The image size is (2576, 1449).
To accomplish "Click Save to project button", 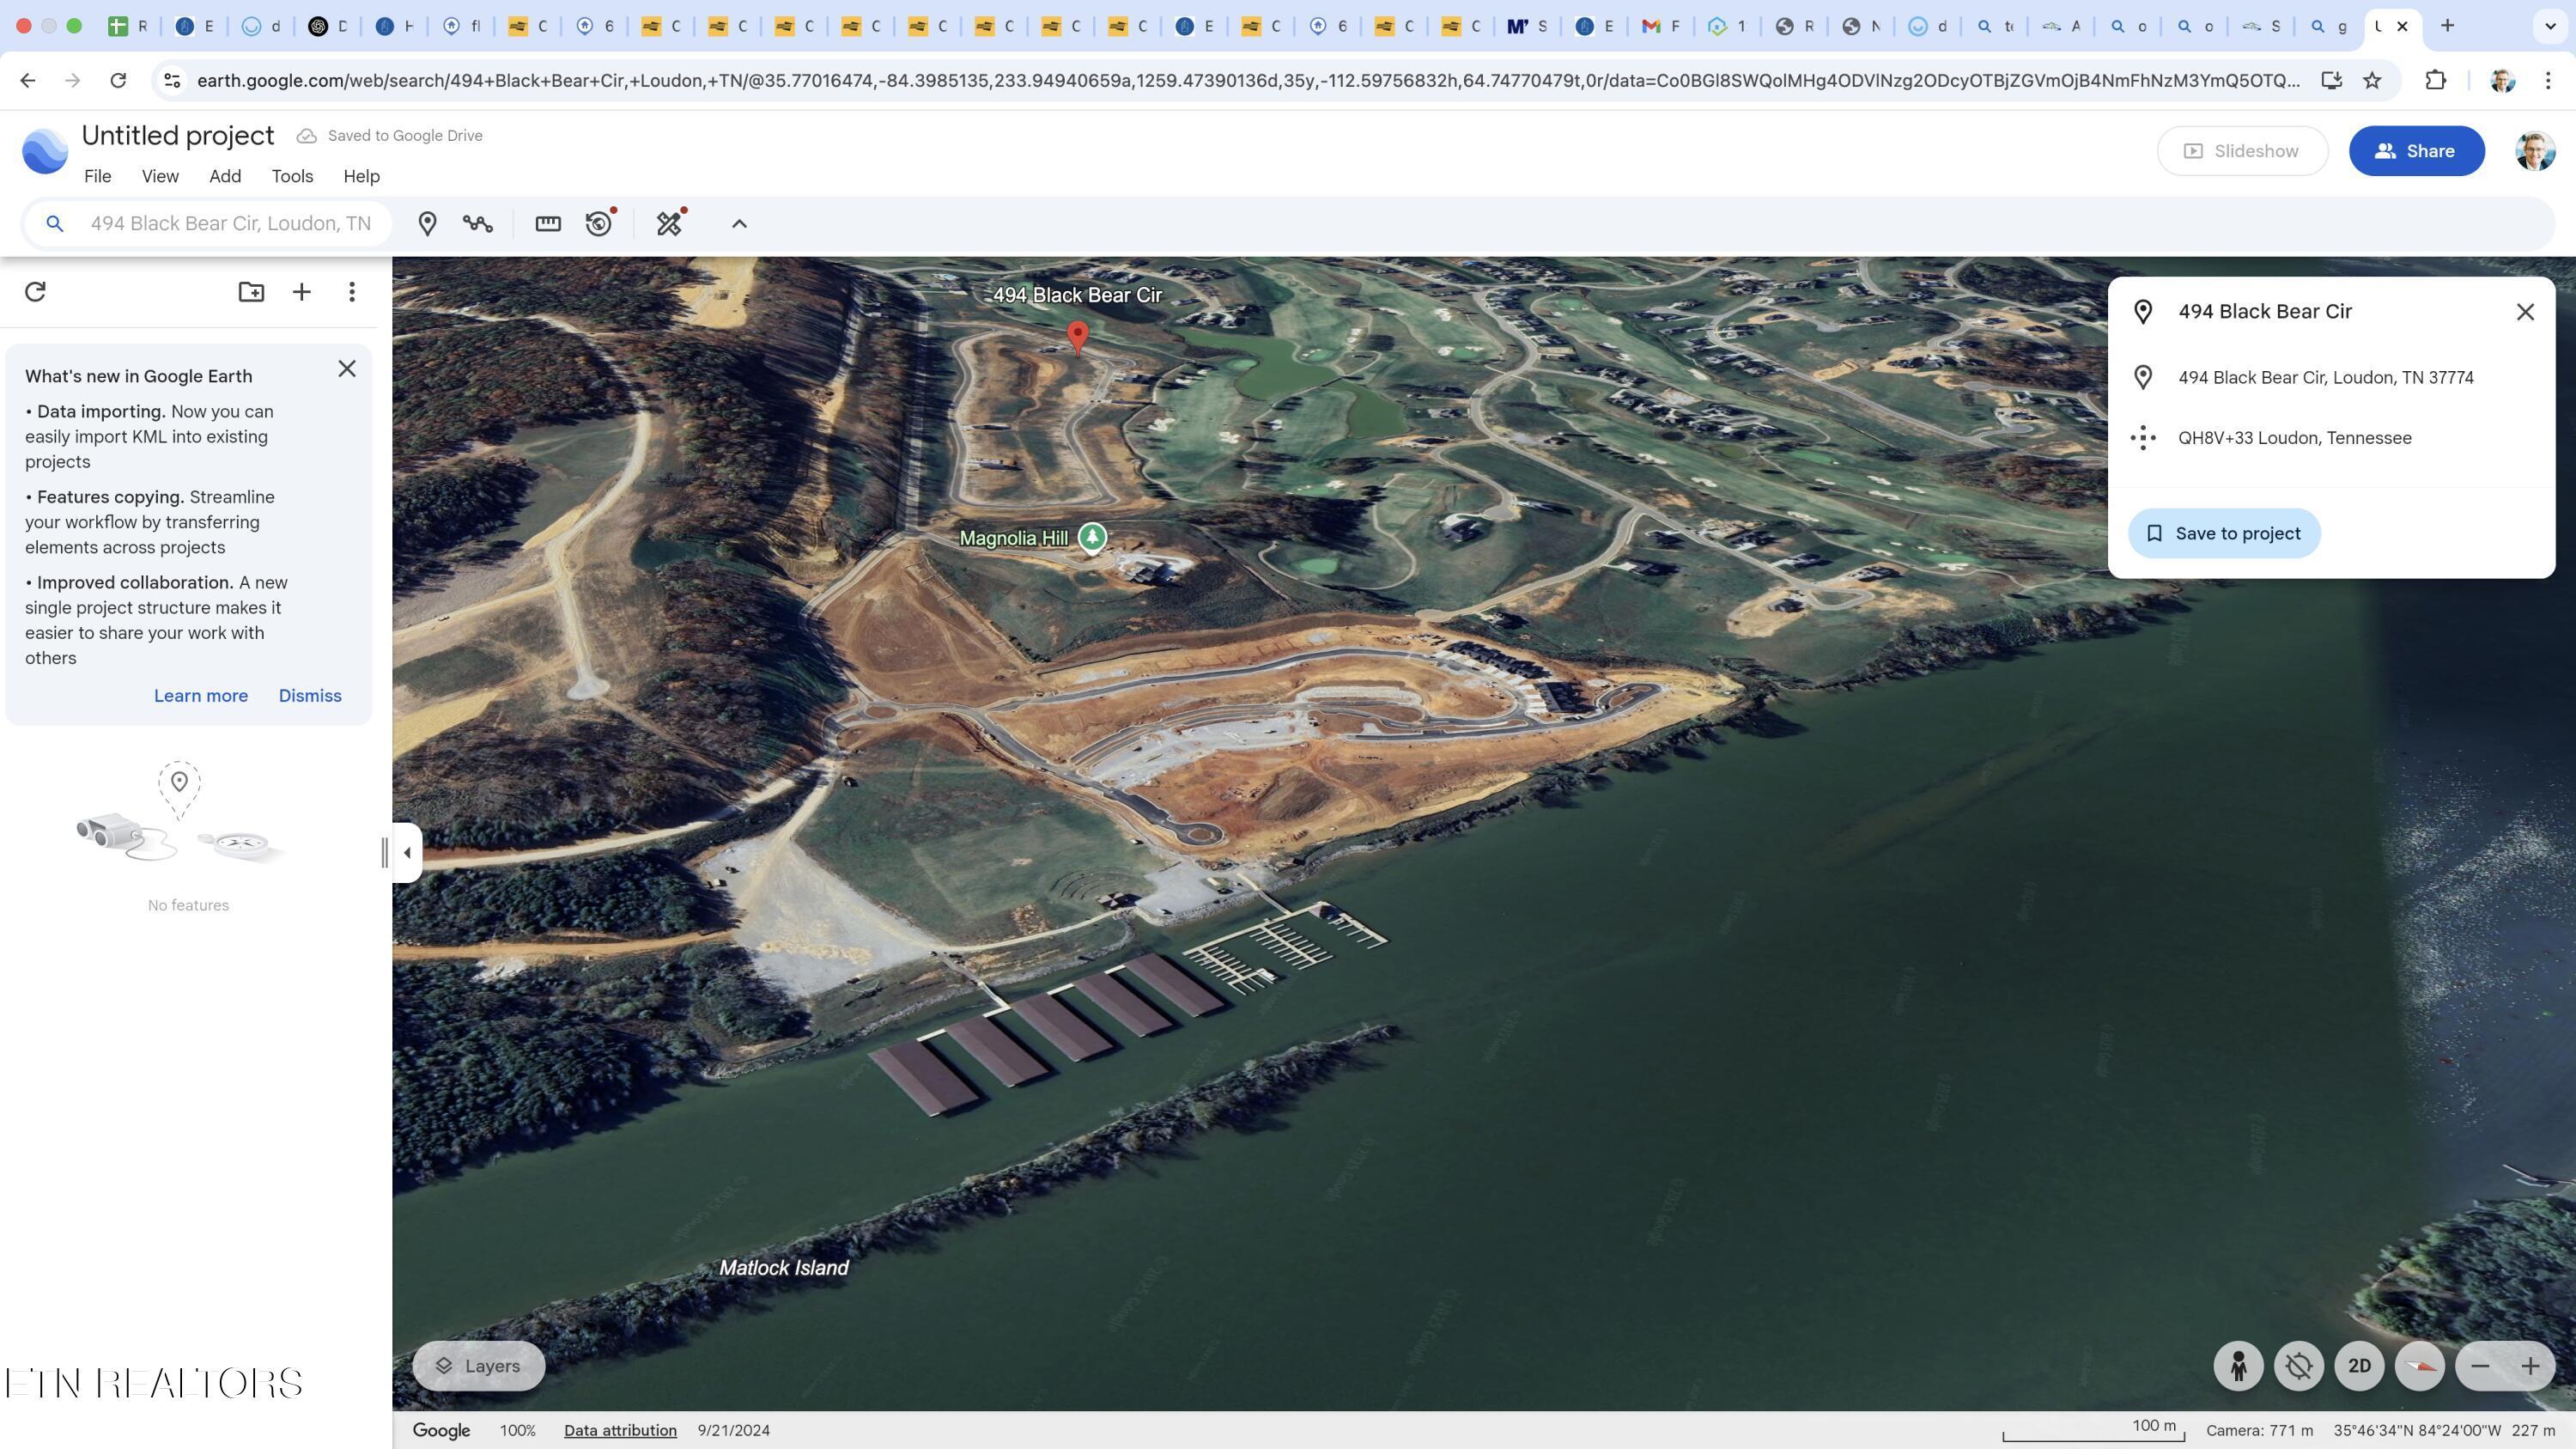I will (x=2224, y=534).
